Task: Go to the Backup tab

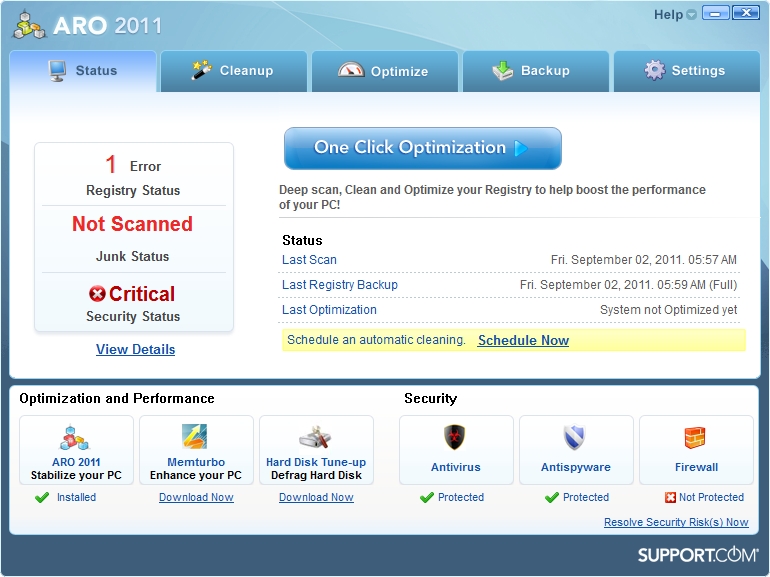Action: [536, 71]
